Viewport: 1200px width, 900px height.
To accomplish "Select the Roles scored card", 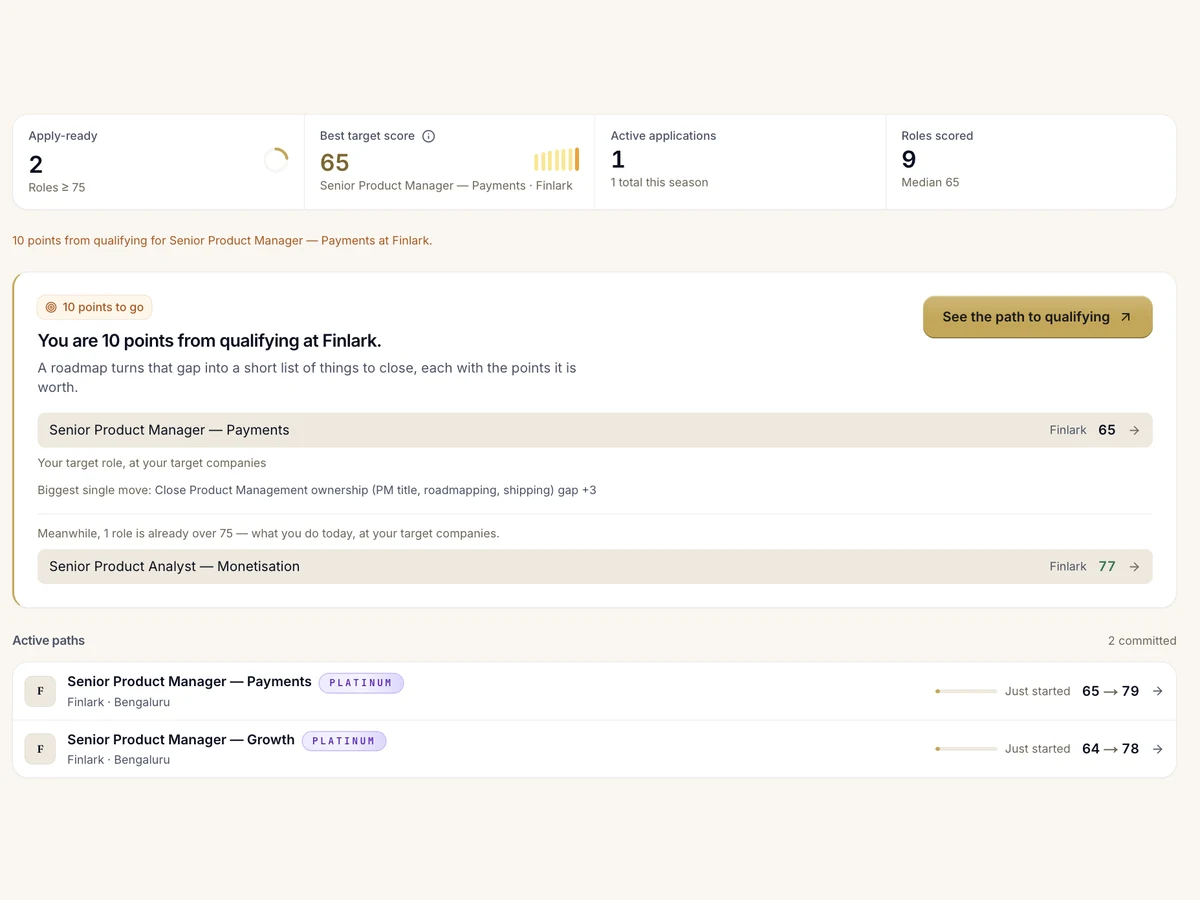I will click(1031, 162).
